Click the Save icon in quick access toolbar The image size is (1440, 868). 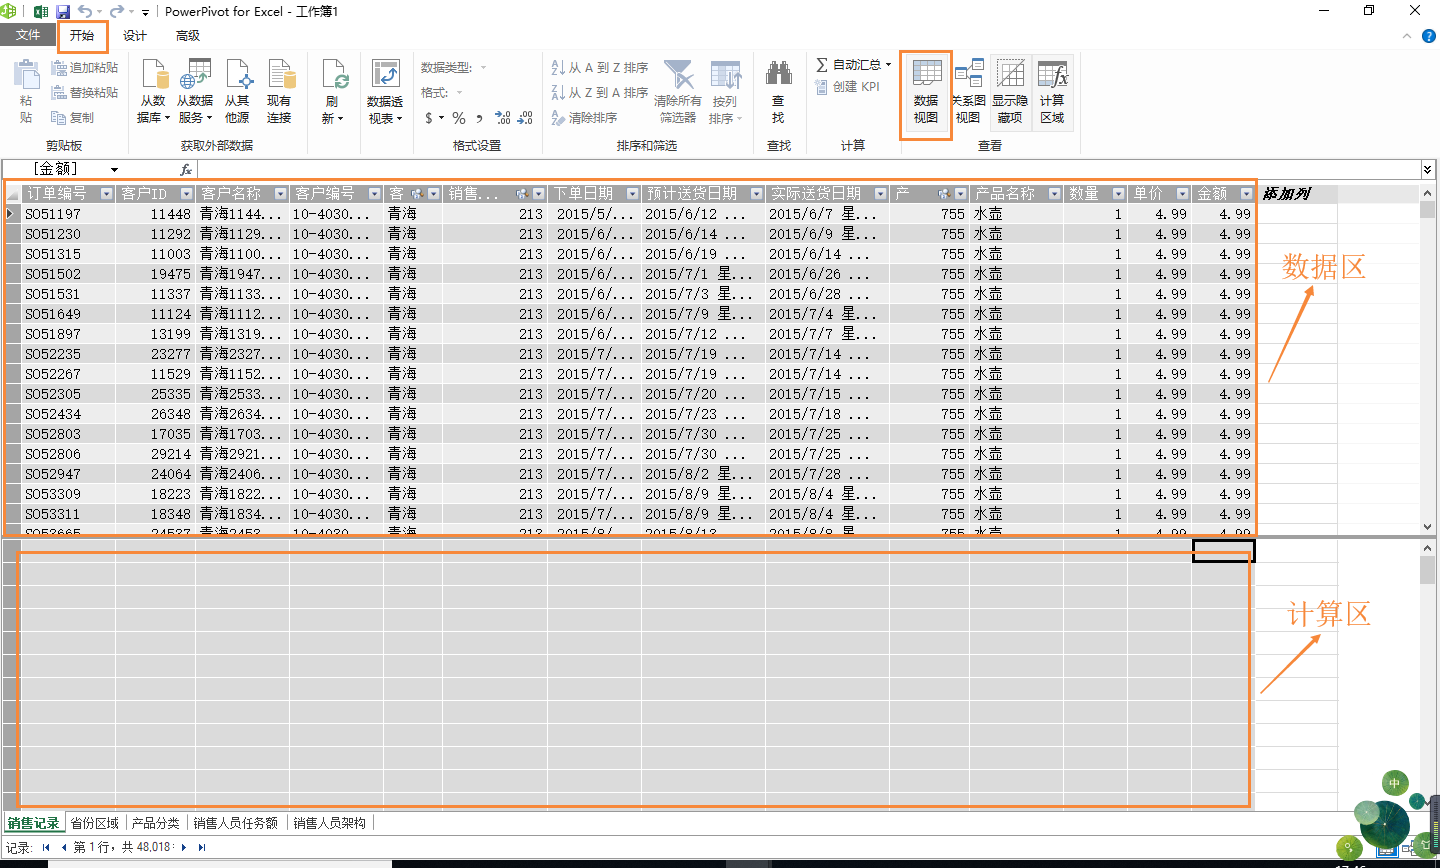(63, 12)
